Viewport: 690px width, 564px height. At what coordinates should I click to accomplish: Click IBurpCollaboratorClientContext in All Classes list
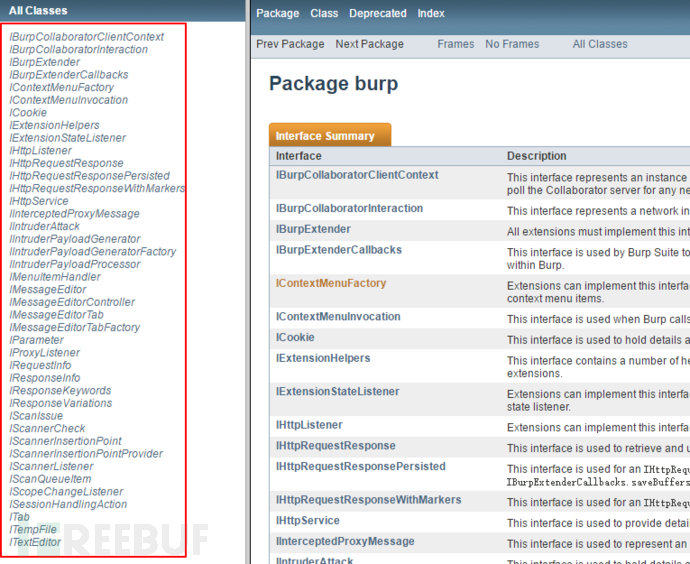(86, 37)
